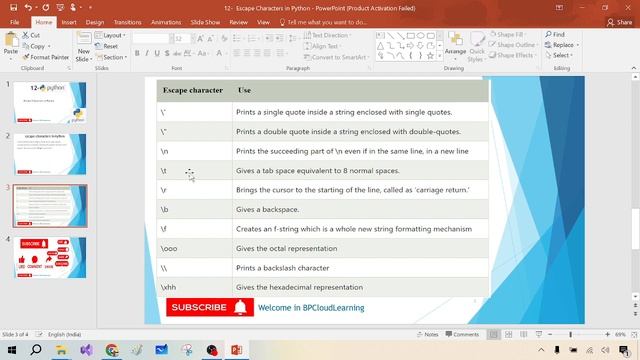Click the Replace button
The width and height of the screenshot is (640, 360).
click(562, 45)
